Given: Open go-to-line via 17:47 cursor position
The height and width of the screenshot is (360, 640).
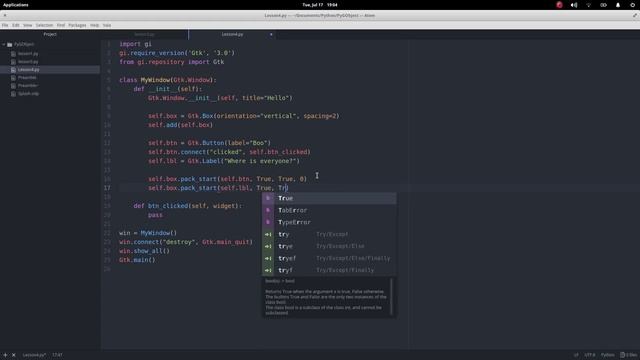Looking at the screenshot, I should pyautogui.click(x=57, y=355).
